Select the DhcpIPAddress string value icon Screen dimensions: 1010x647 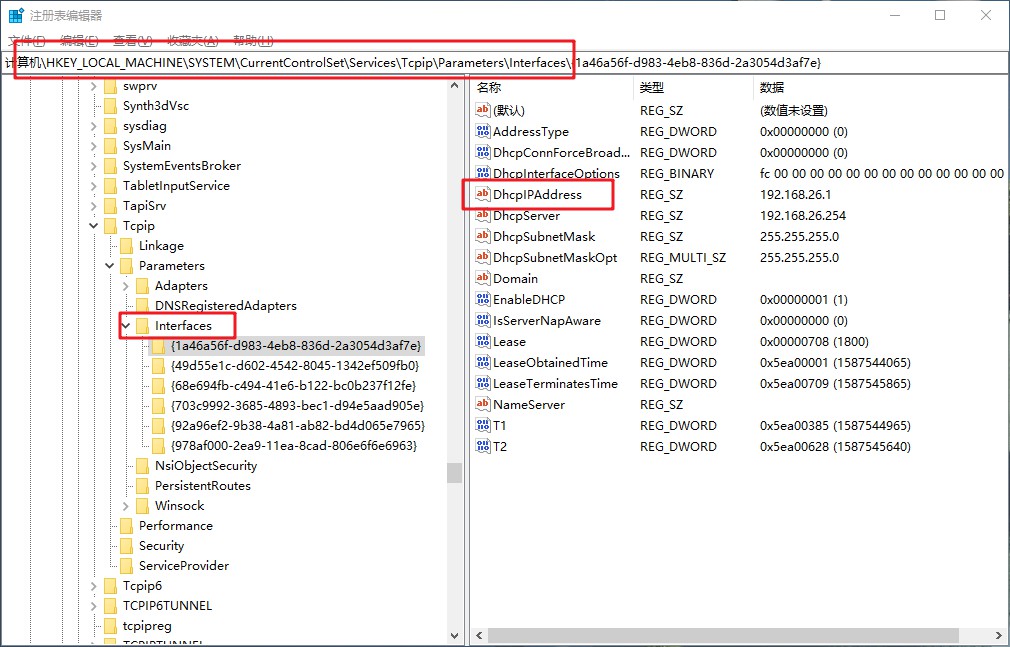(481, 195)
